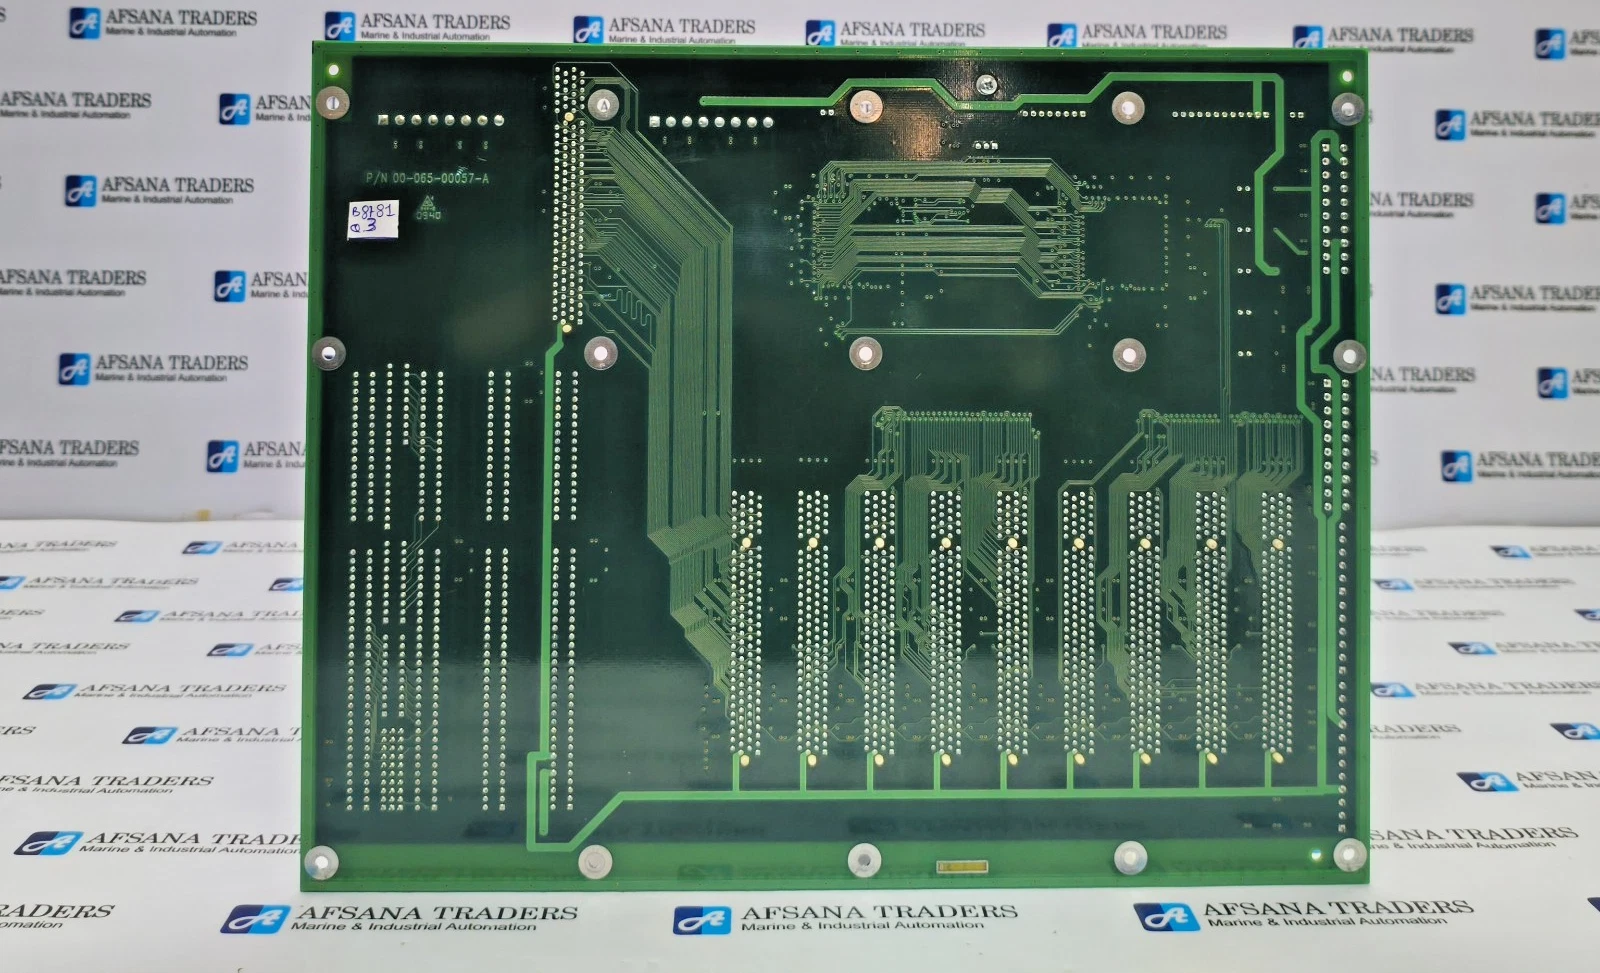The image size is (1600, 973).
Task: Click the mounting standoff on the right board edge middle
Action: pos(1347,355)
